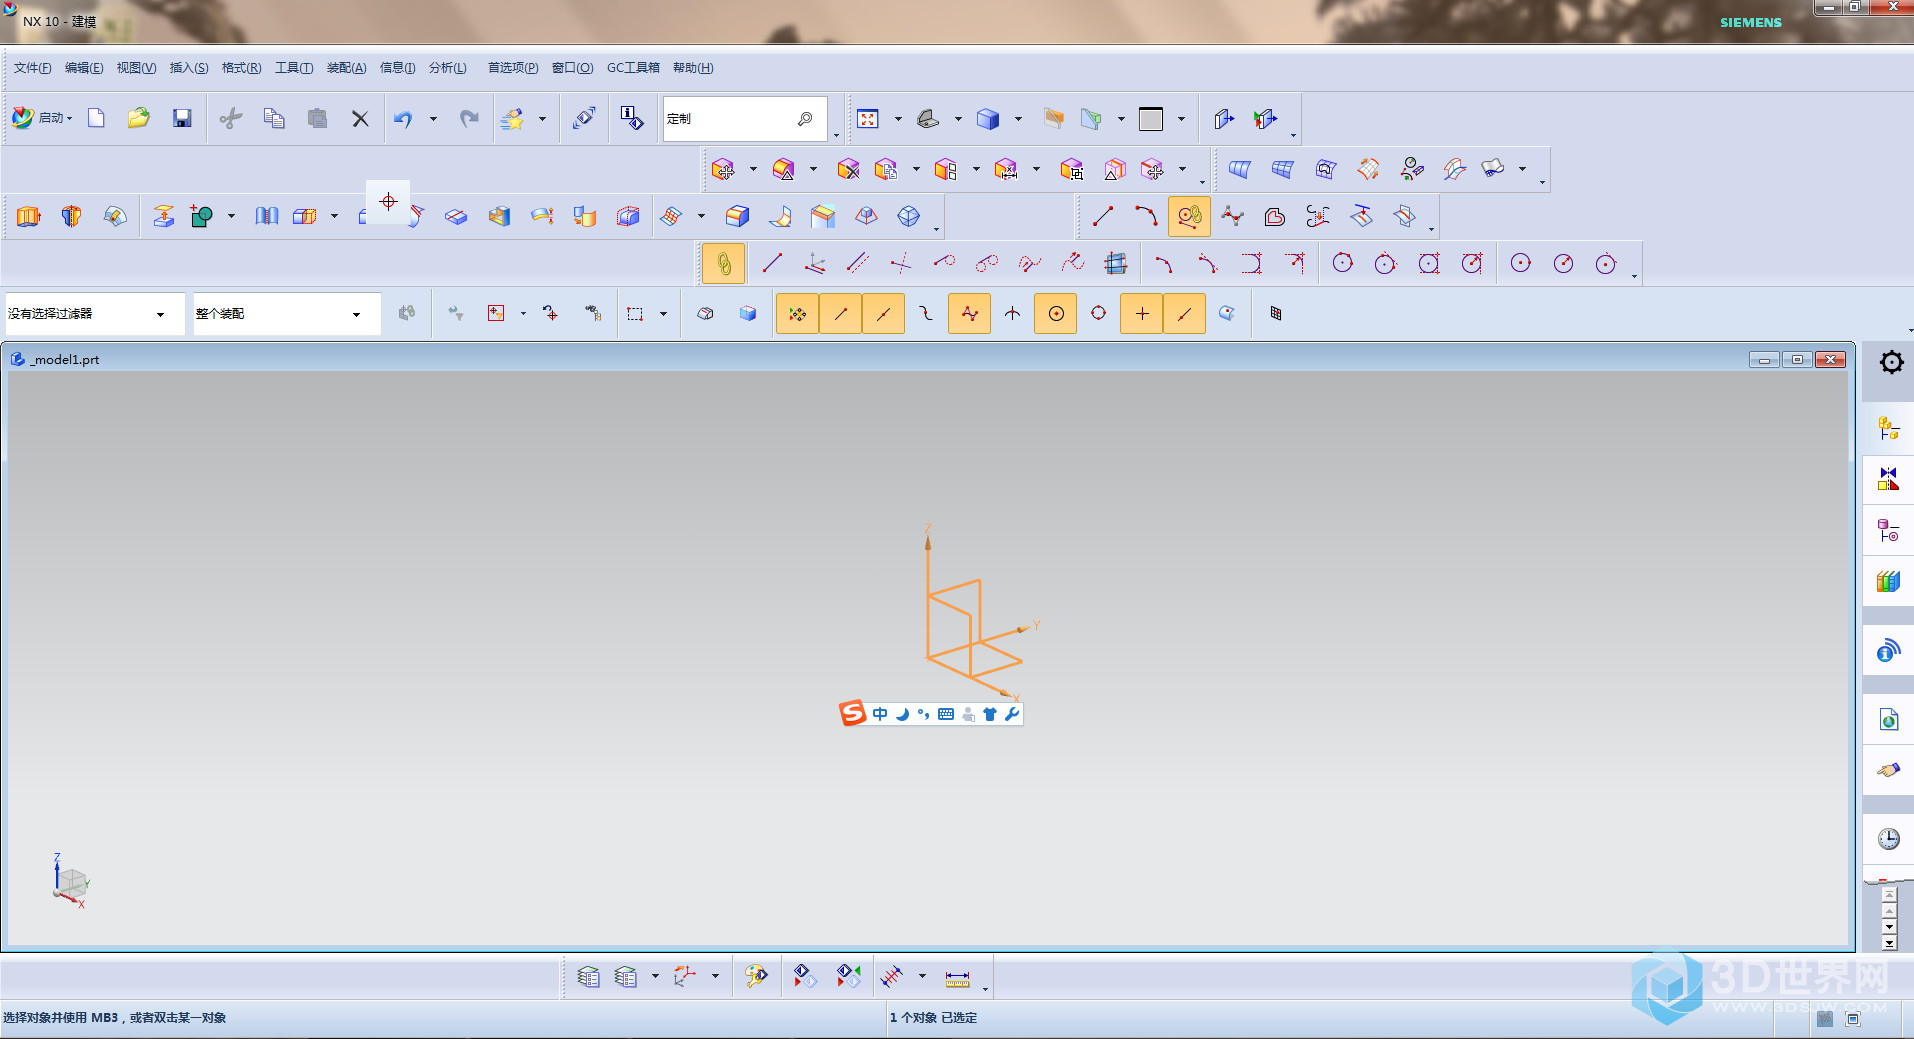Expand rendering style cube dropdown arrow
Viewport: 1914px width, 1039px height.
point(1018,119)
